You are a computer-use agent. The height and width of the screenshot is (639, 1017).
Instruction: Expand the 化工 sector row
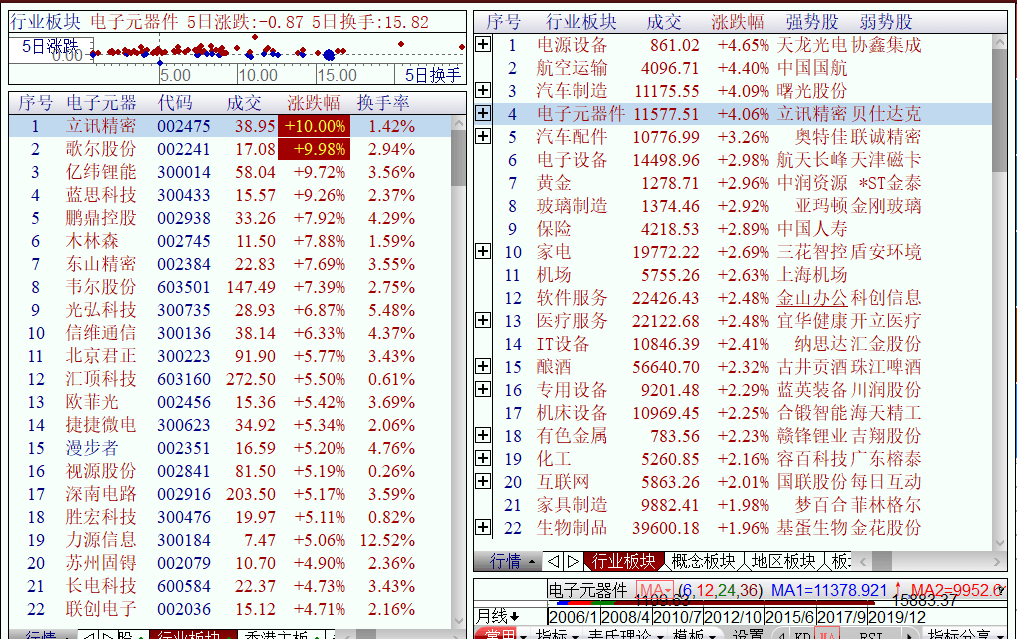point(483,458)
